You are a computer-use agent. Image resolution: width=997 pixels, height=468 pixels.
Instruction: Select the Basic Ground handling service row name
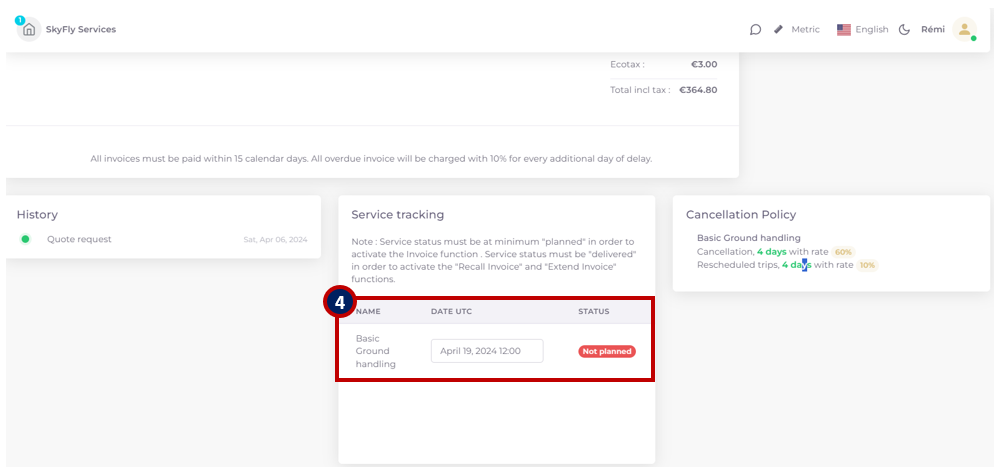click(x=376, y=351)
